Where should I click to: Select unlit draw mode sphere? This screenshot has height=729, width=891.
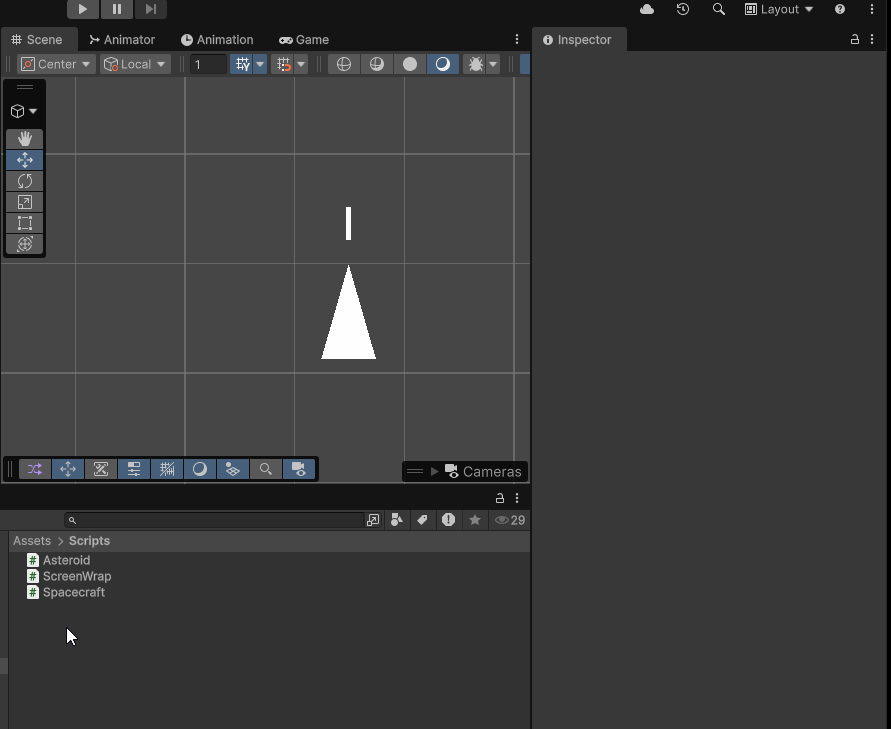pyautogui.click(x=410, y=64)
